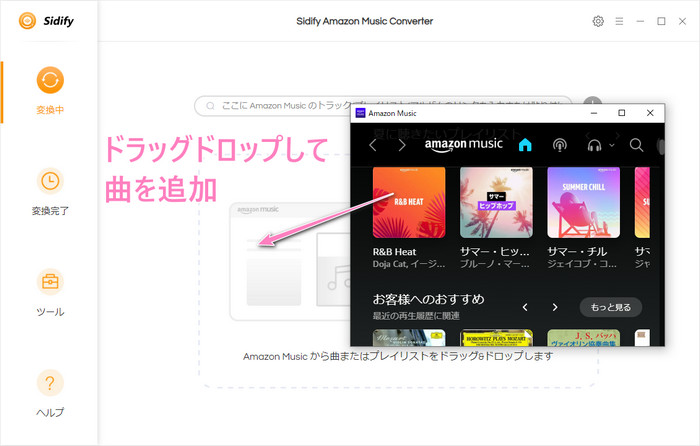
Task: Maximize the Sidify window
Action: coord(661,21)
